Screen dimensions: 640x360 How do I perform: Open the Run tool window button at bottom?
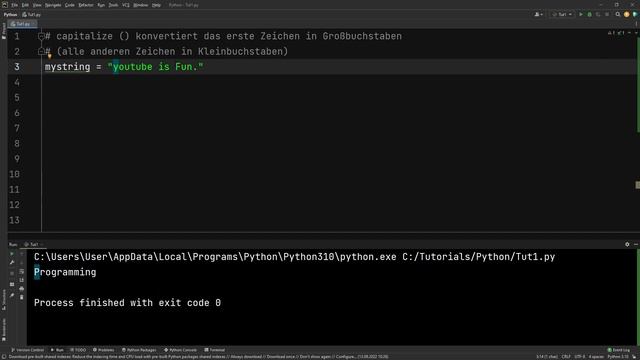click(57, 350)
